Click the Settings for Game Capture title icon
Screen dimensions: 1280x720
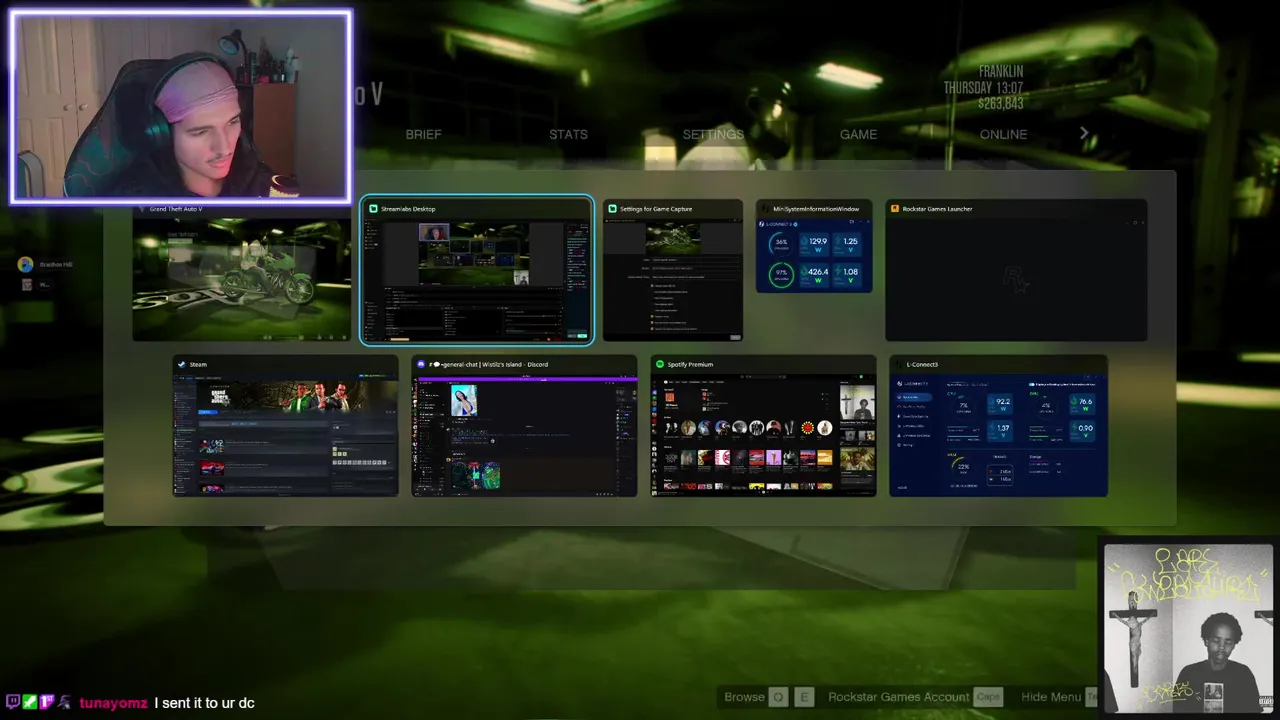pos(612,209)
